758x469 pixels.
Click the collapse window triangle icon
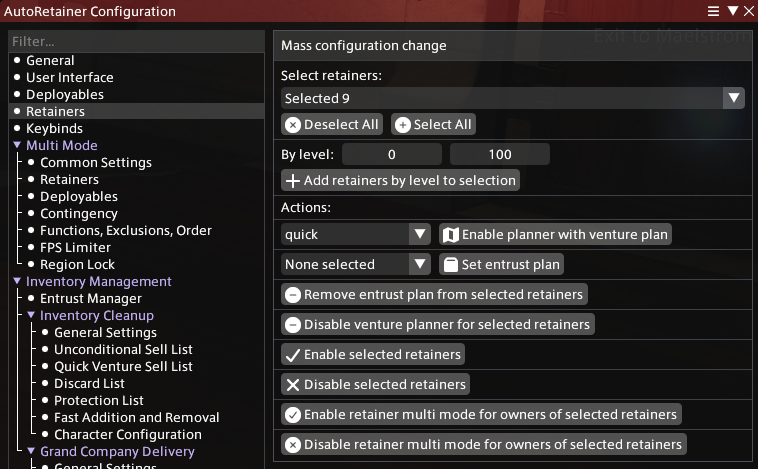click(731, 11)
